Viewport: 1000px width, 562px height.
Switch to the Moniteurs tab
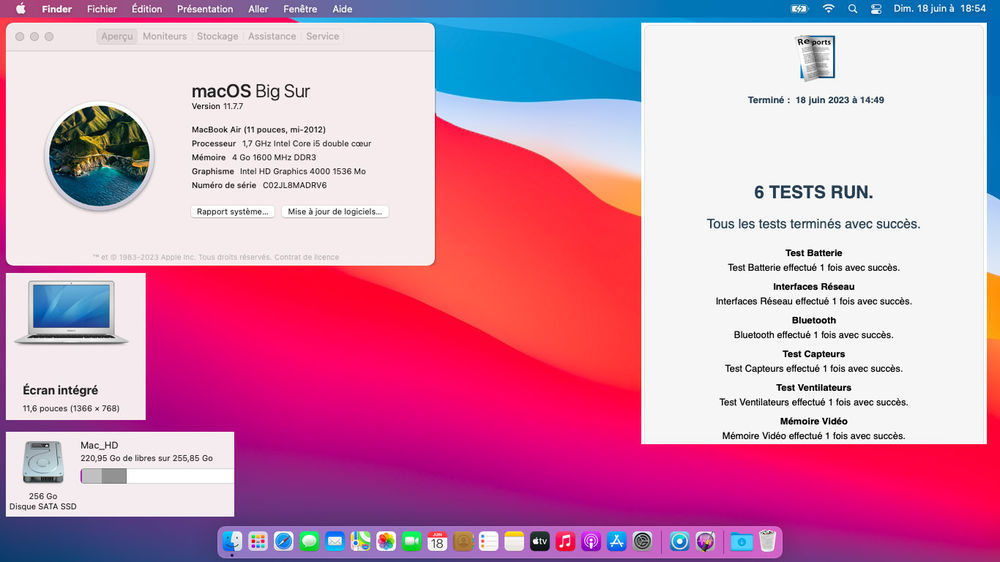[x=164, y=36]
